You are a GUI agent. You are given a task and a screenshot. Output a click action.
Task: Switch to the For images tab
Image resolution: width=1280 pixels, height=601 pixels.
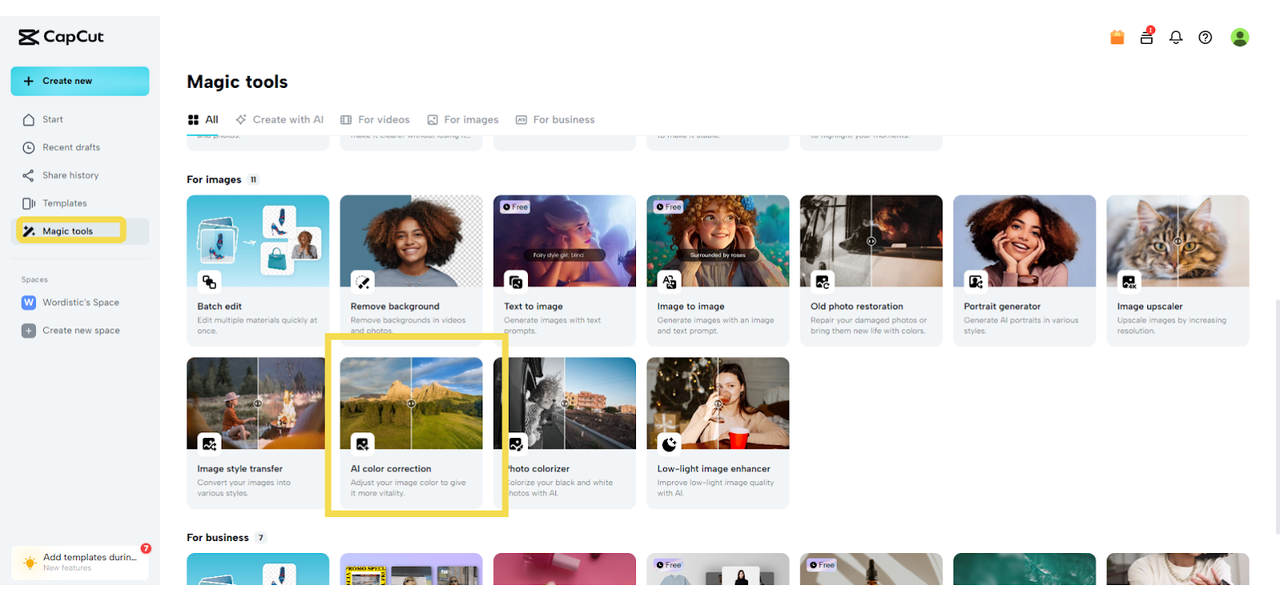coord(463,119)
